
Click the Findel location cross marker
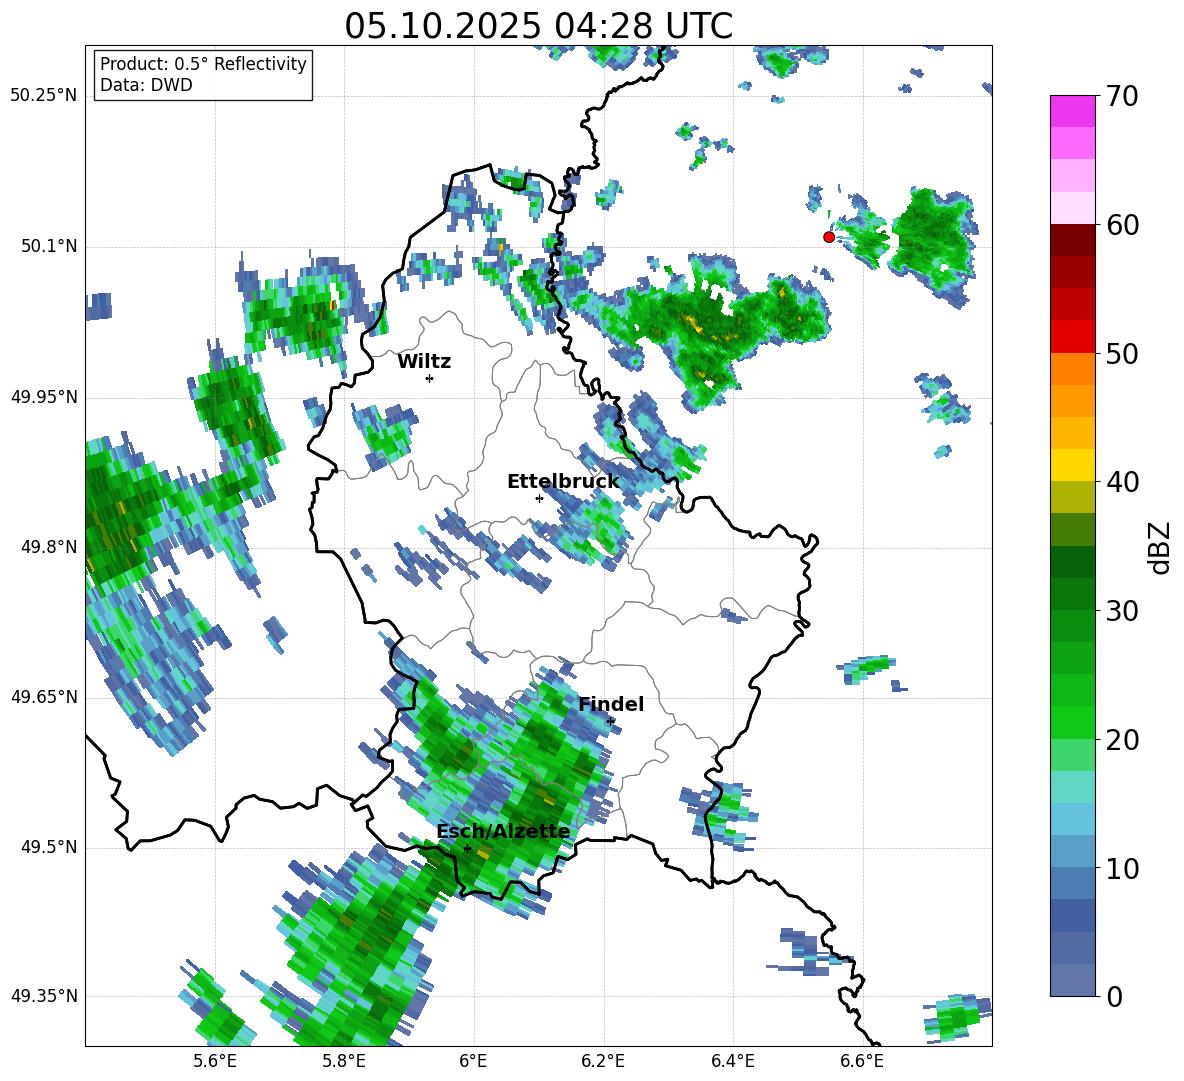click(x=611, y=722)
